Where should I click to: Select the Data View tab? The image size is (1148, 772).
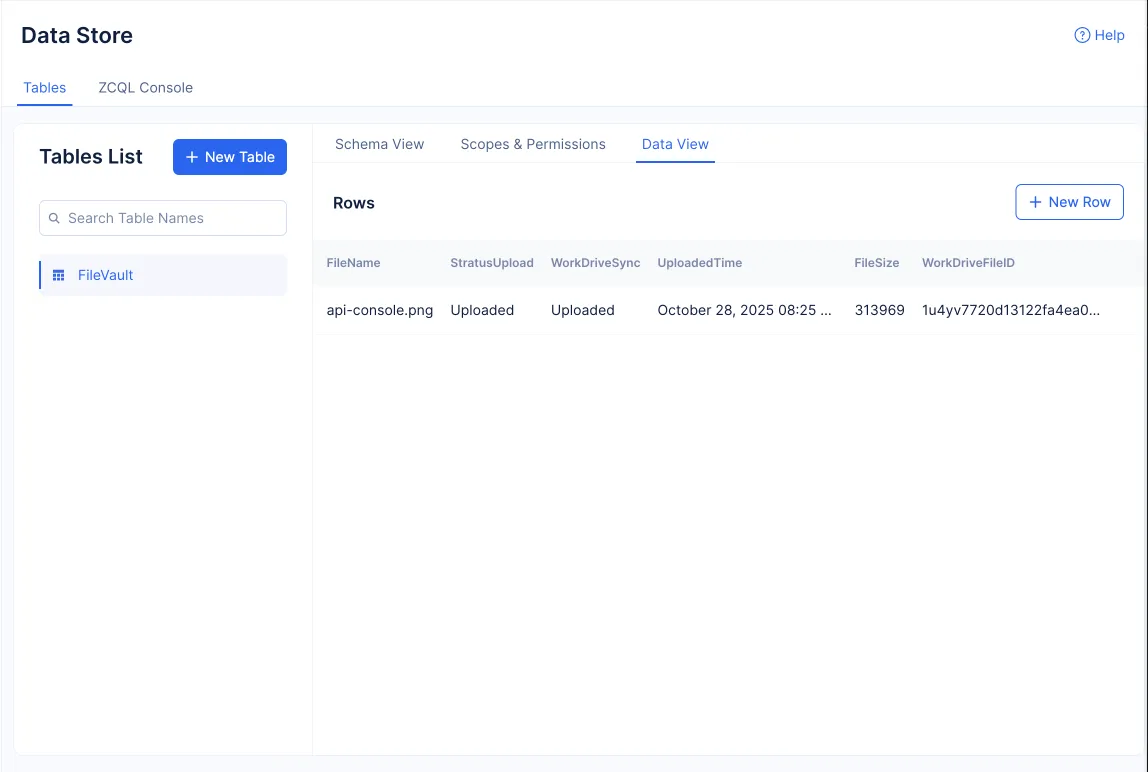tap(675, 144)
